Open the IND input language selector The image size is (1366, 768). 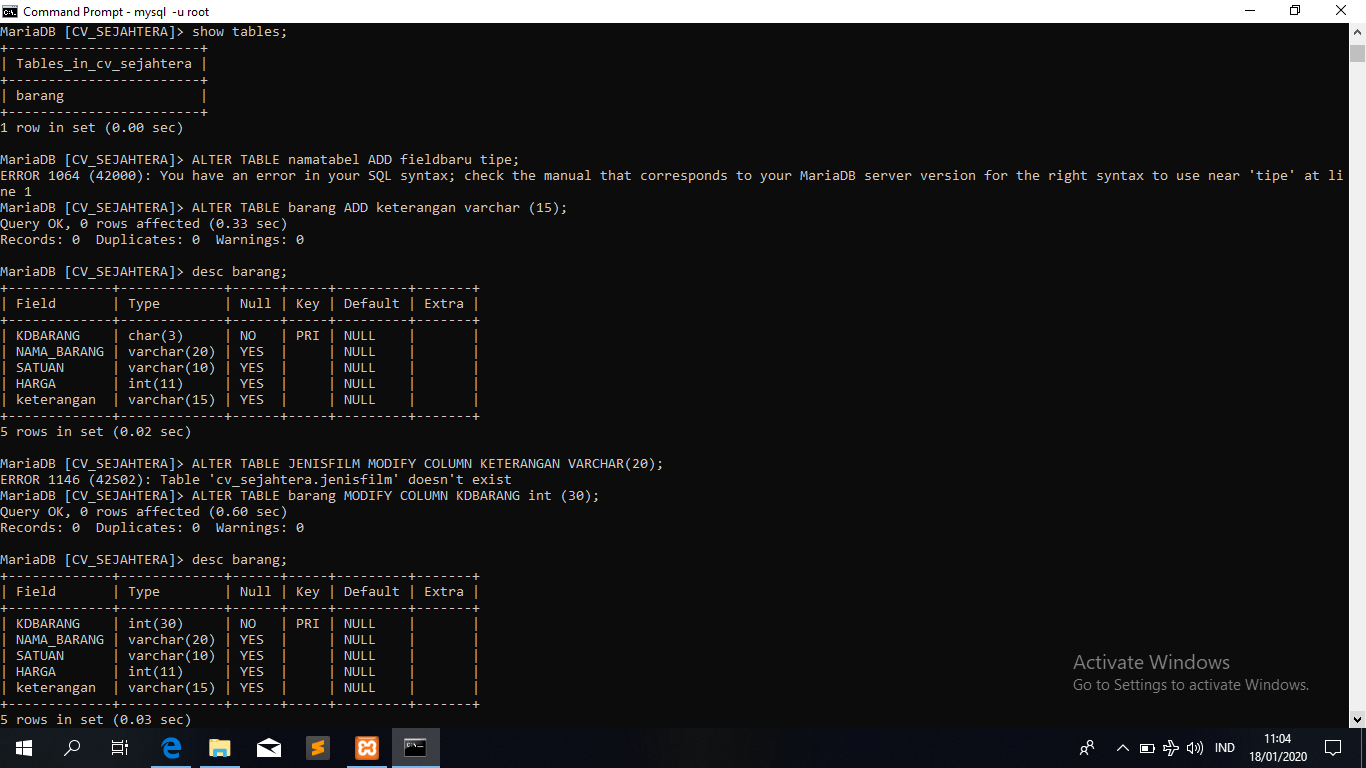click(1225, 748)
